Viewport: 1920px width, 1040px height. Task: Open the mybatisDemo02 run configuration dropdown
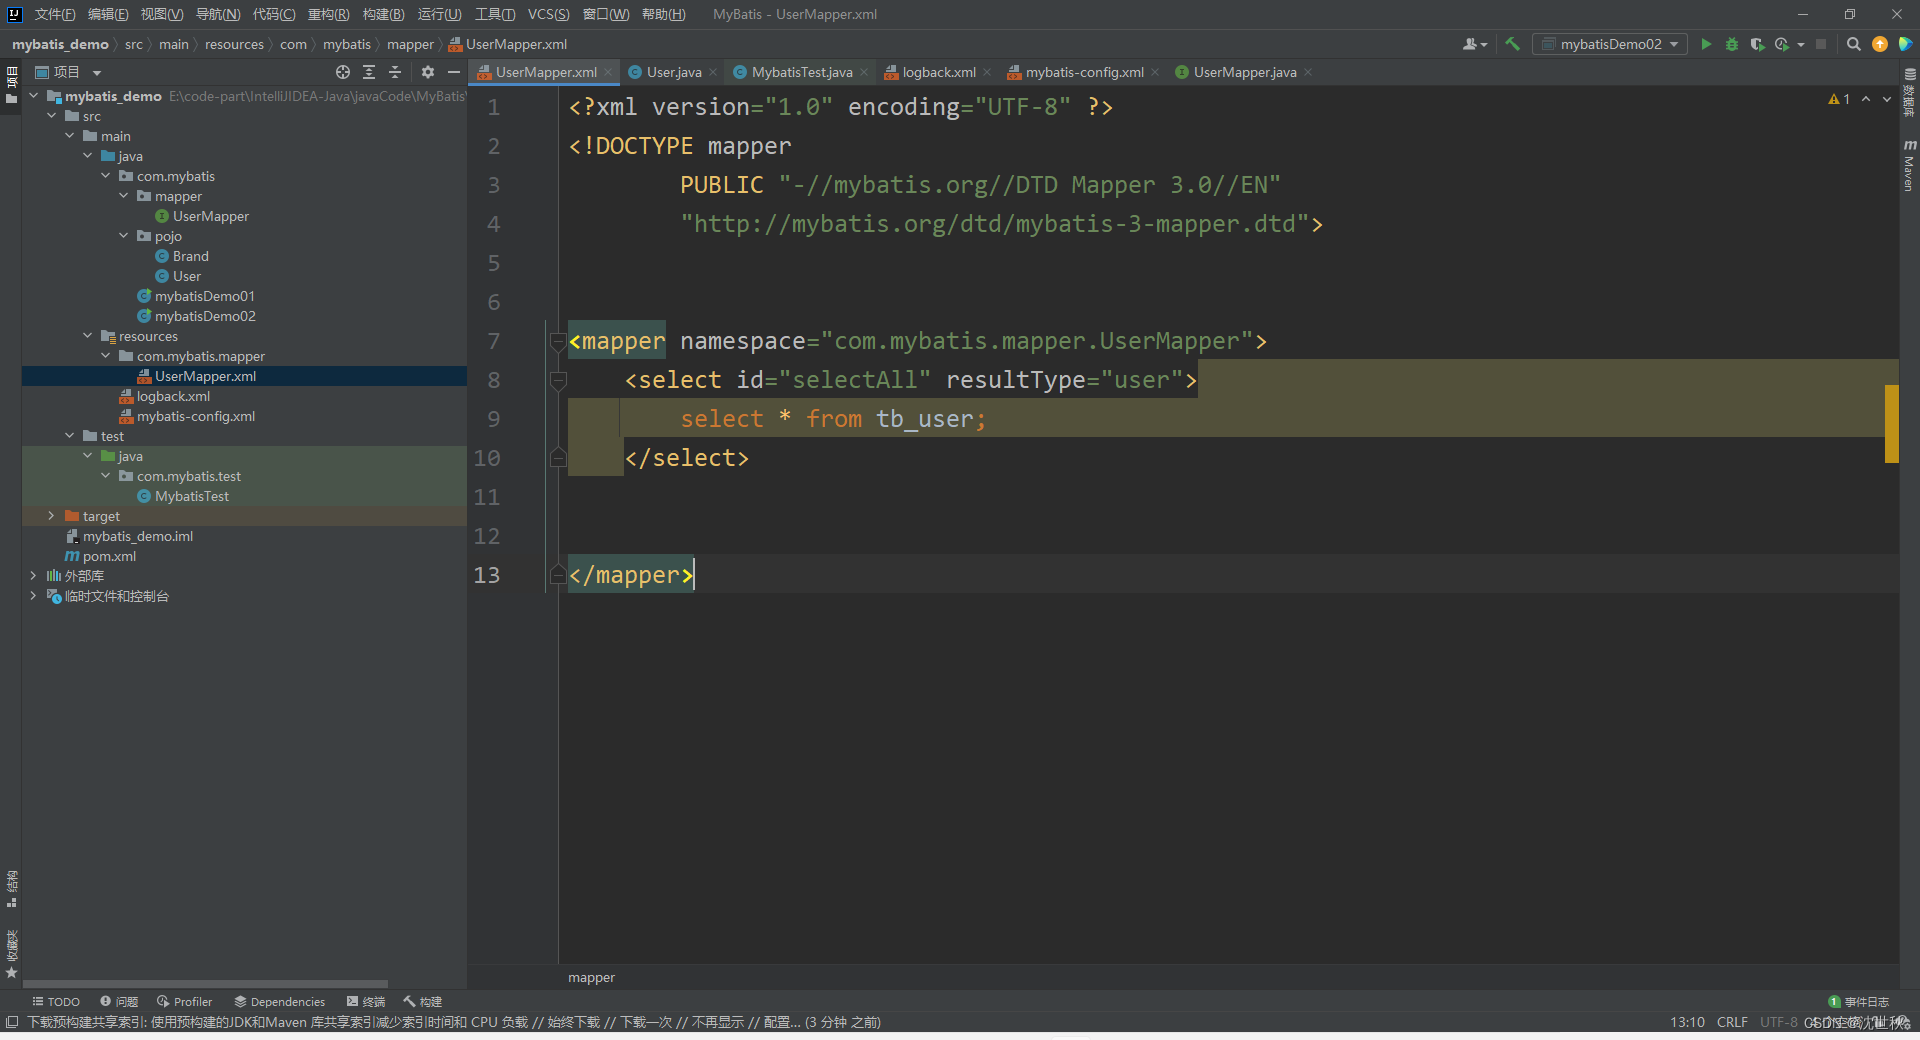[x=1610, y=44]
